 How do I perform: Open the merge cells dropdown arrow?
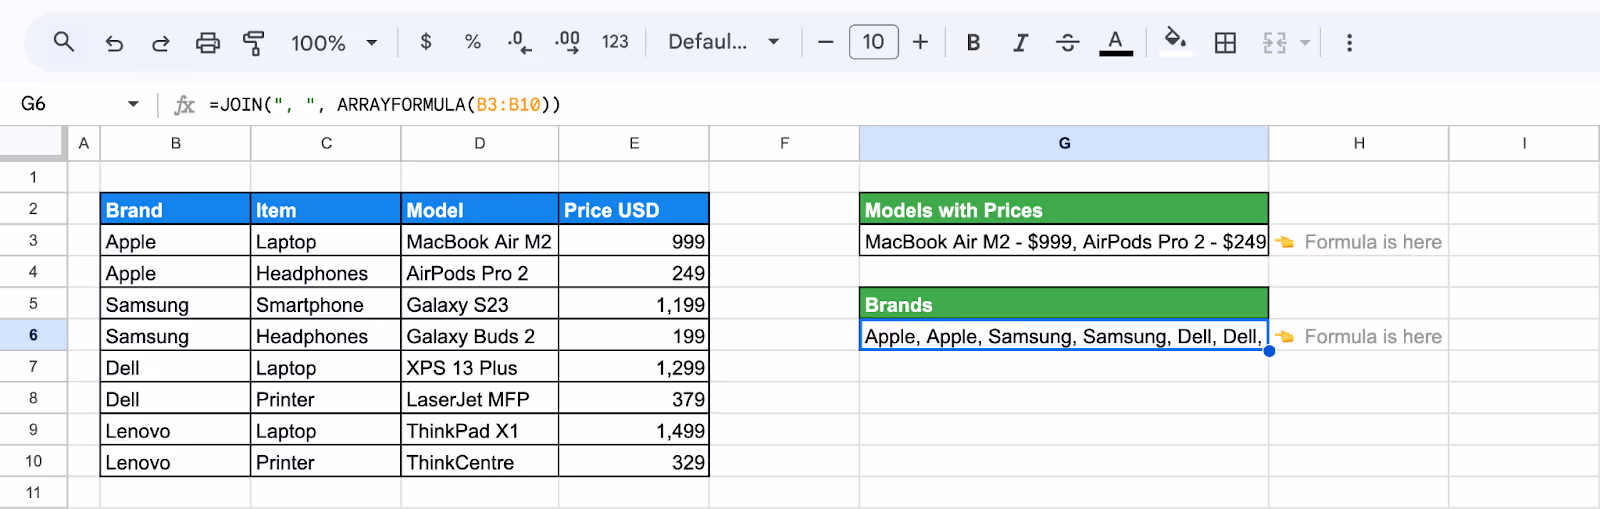(1305, 43)
